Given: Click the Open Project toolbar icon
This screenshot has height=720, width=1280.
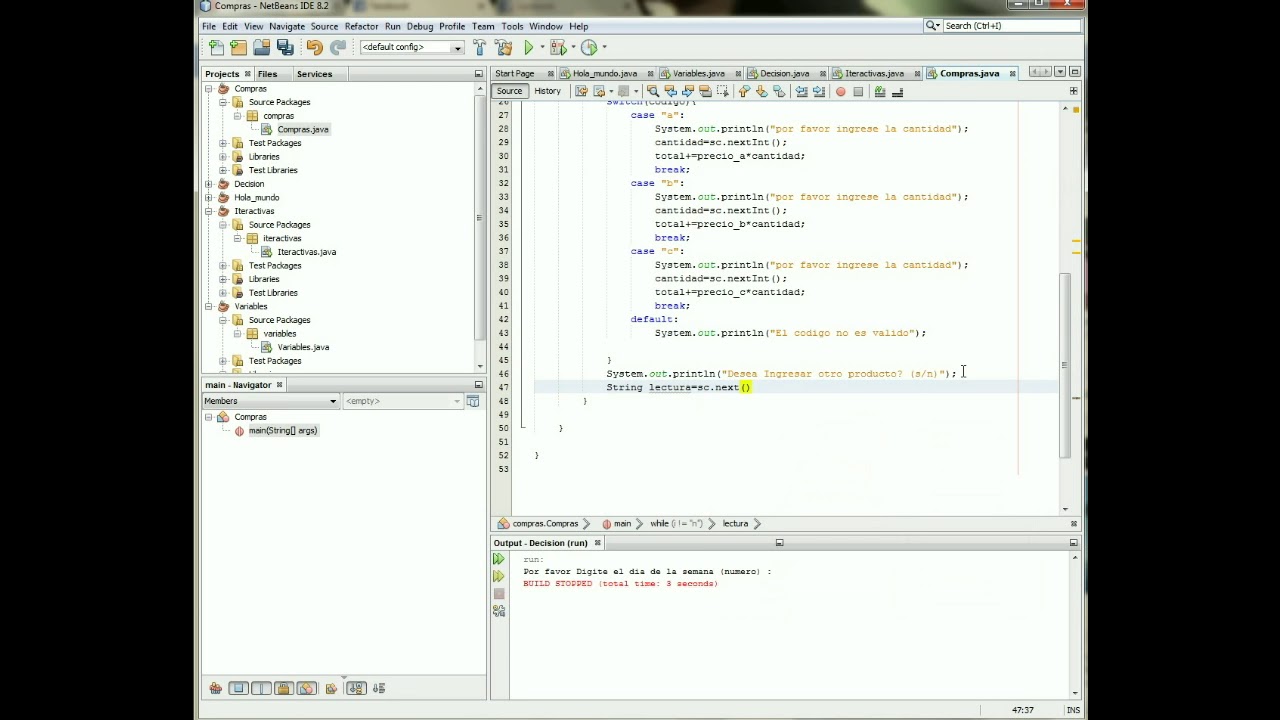Looking at the screenshot, I should [x=261, y=47].
